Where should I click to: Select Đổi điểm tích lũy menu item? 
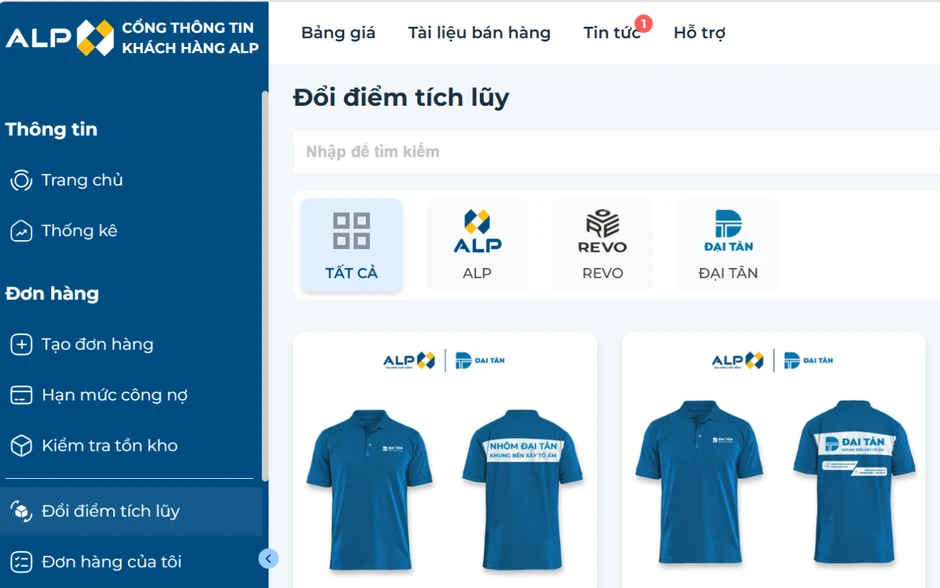click(x=131, y=511)
